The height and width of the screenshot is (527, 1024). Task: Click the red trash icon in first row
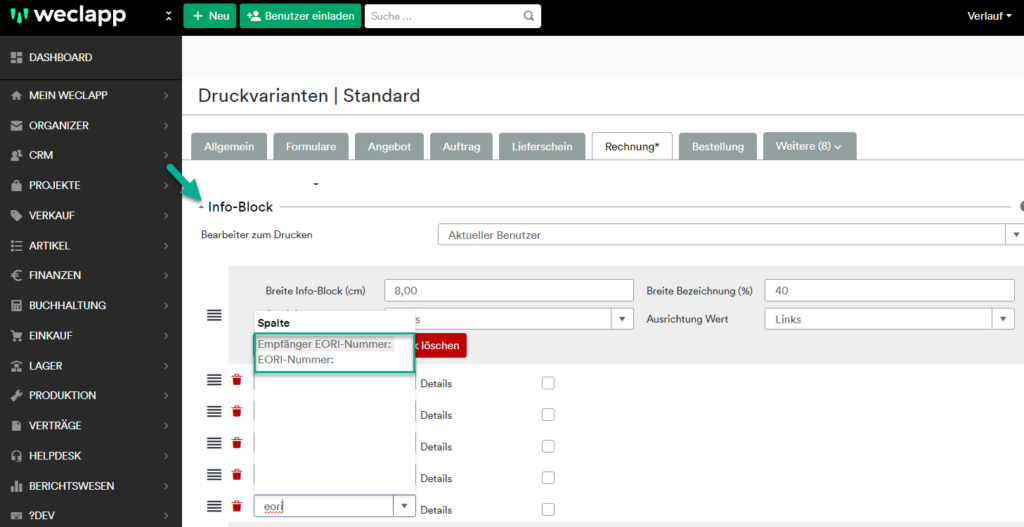(237, 380)
